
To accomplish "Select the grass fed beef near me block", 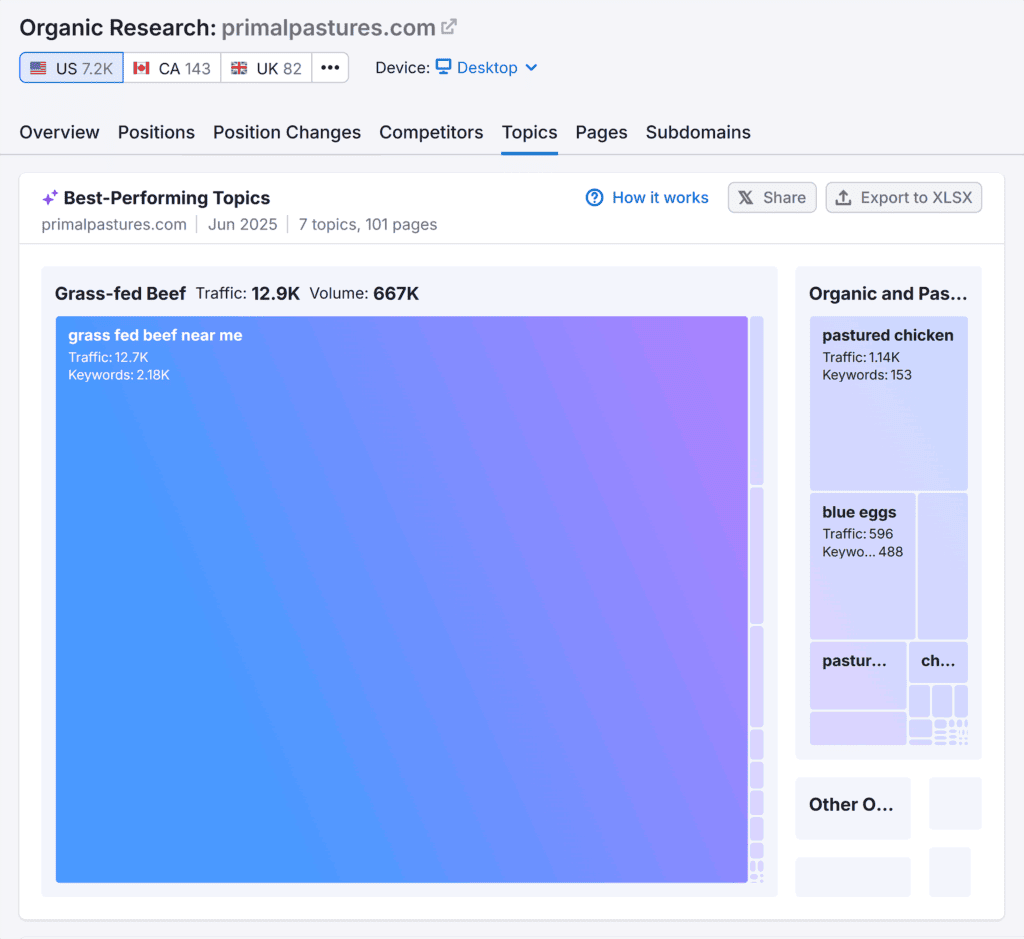I will pyautogui.click(x=400, y=600).
